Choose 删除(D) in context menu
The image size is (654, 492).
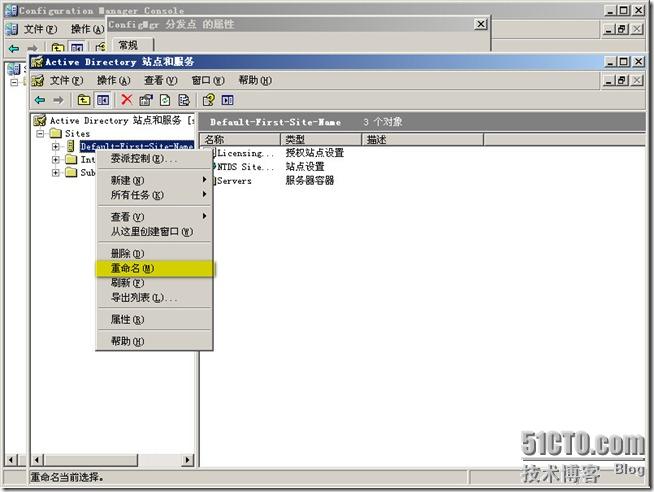[x=154, y=254]
